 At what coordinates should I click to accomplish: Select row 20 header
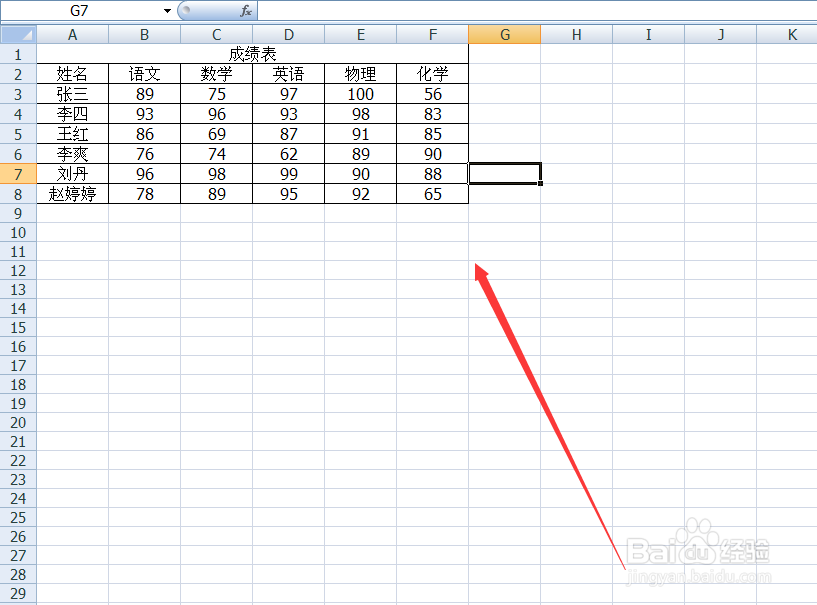(x=18, y=422)
